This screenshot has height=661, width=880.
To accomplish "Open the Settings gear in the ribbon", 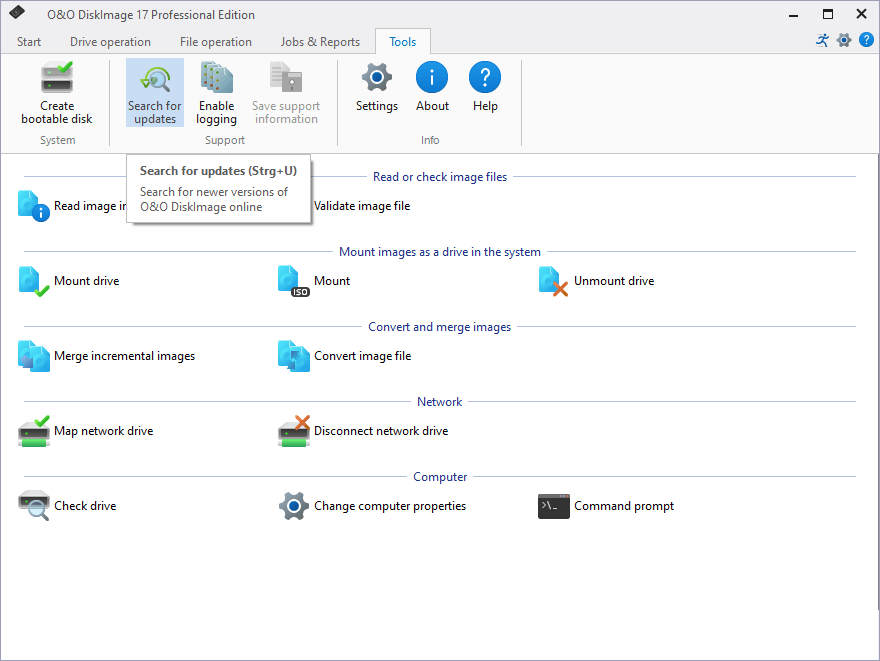I will coord(377,78).
